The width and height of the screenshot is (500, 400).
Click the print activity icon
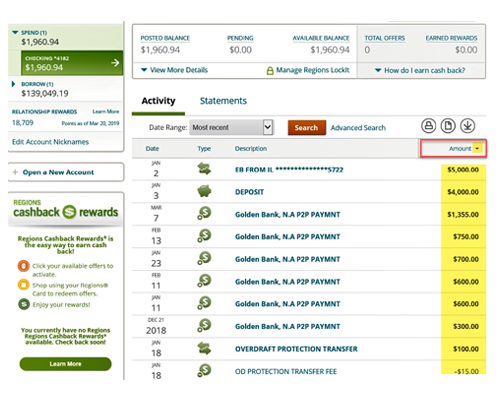tap(429, 126)
